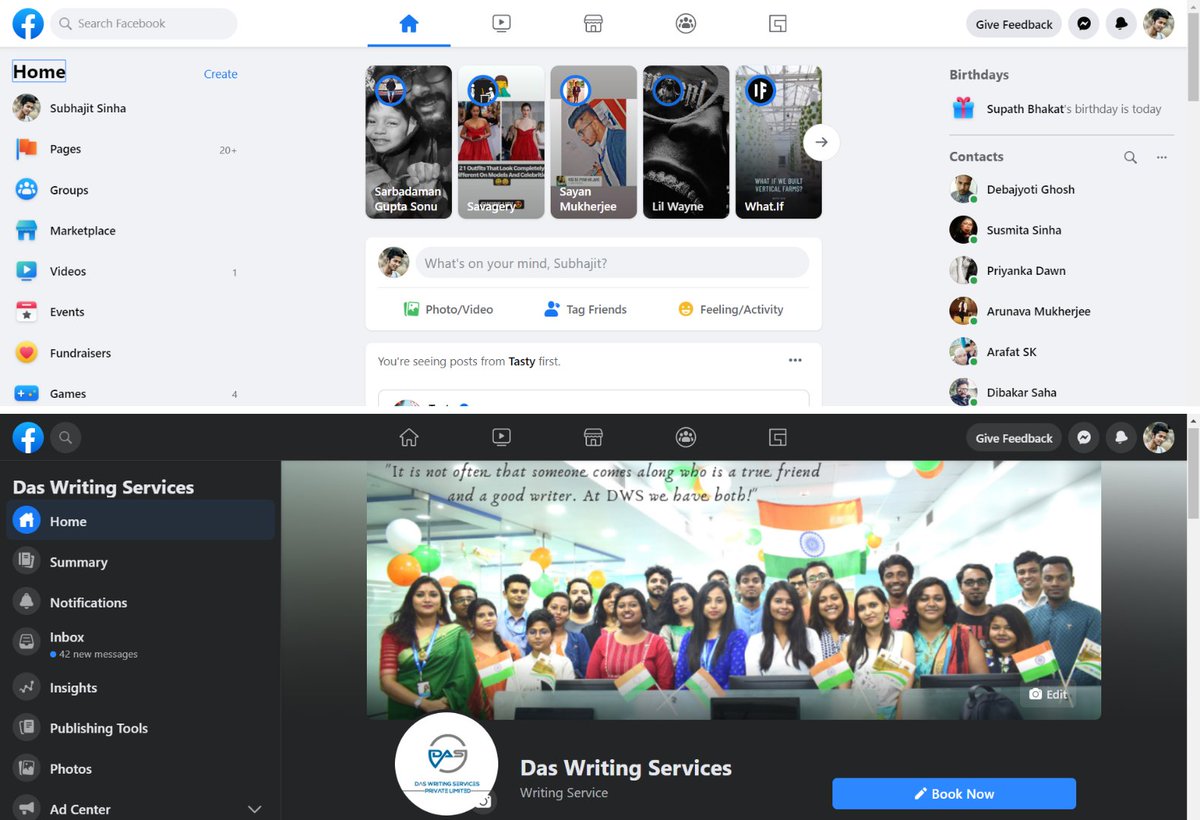
Task: View the Lil Wayne story
Action: (x=686, y=142)
